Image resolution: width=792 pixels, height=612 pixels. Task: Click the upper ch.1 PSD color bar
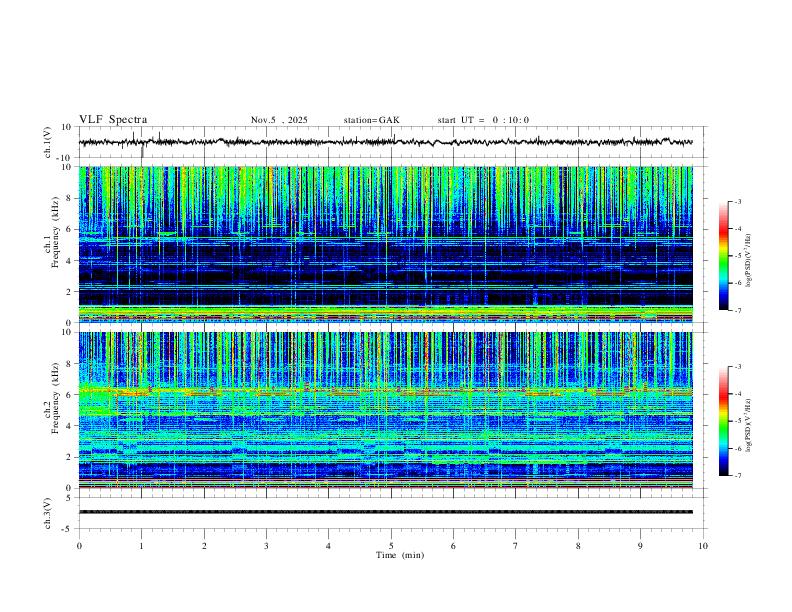pyautogui.click(x=724, y=256)
